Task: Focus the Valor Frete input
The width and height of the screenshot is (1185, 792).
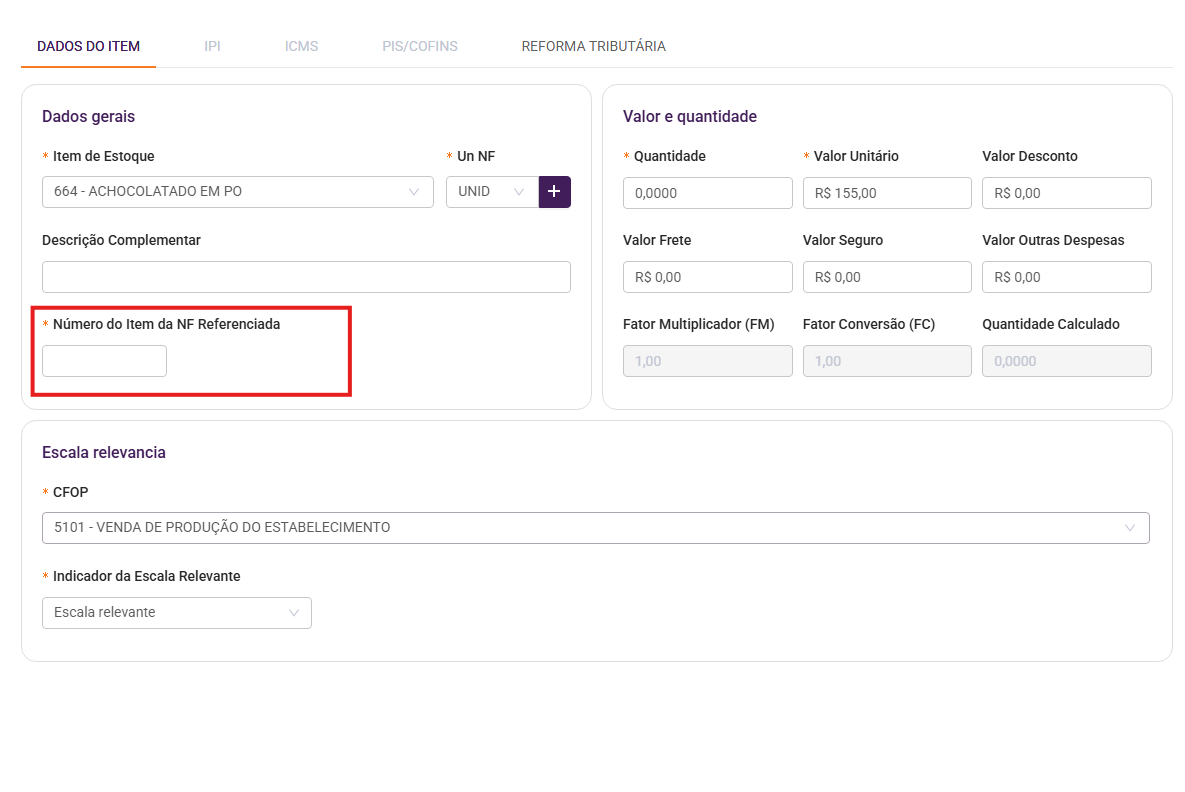Action: pos(707,277)
